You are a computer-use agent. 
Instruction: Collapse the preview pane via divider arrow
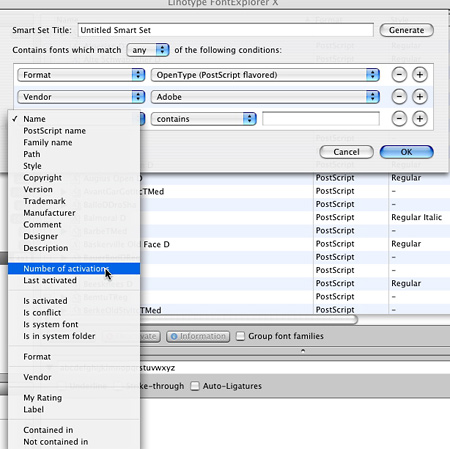coord(303,351)
